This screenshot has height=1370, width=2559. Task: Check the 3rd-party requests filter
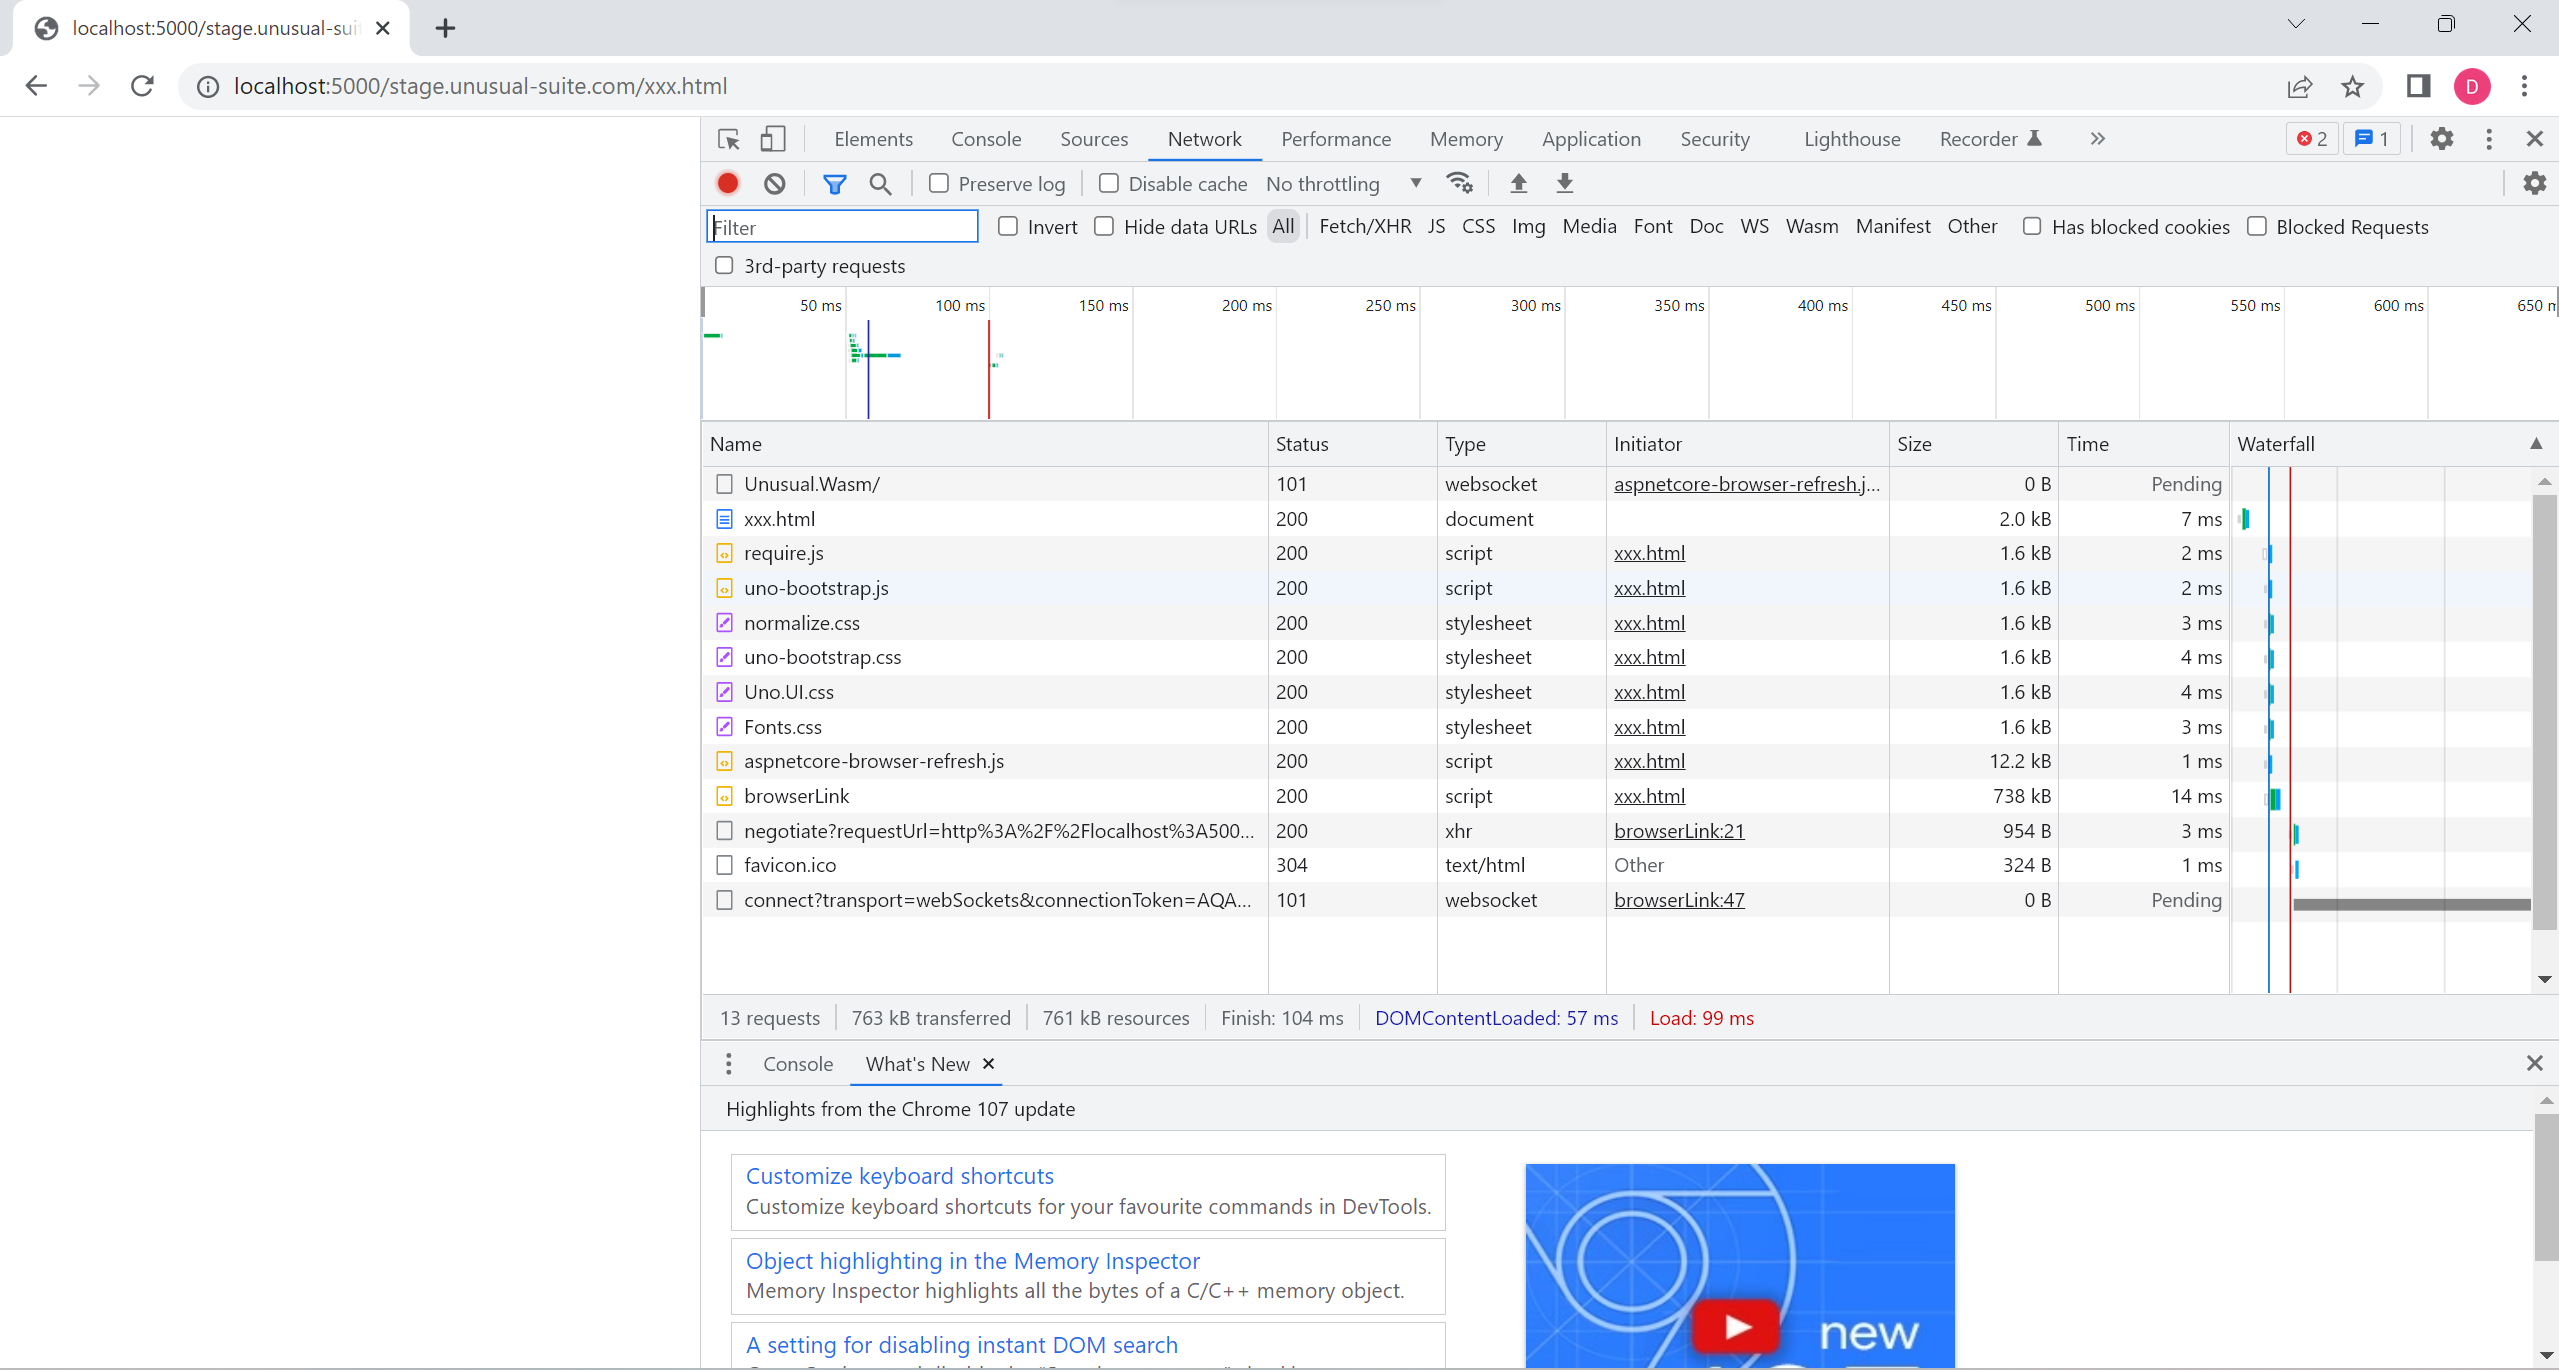point(724,265)
